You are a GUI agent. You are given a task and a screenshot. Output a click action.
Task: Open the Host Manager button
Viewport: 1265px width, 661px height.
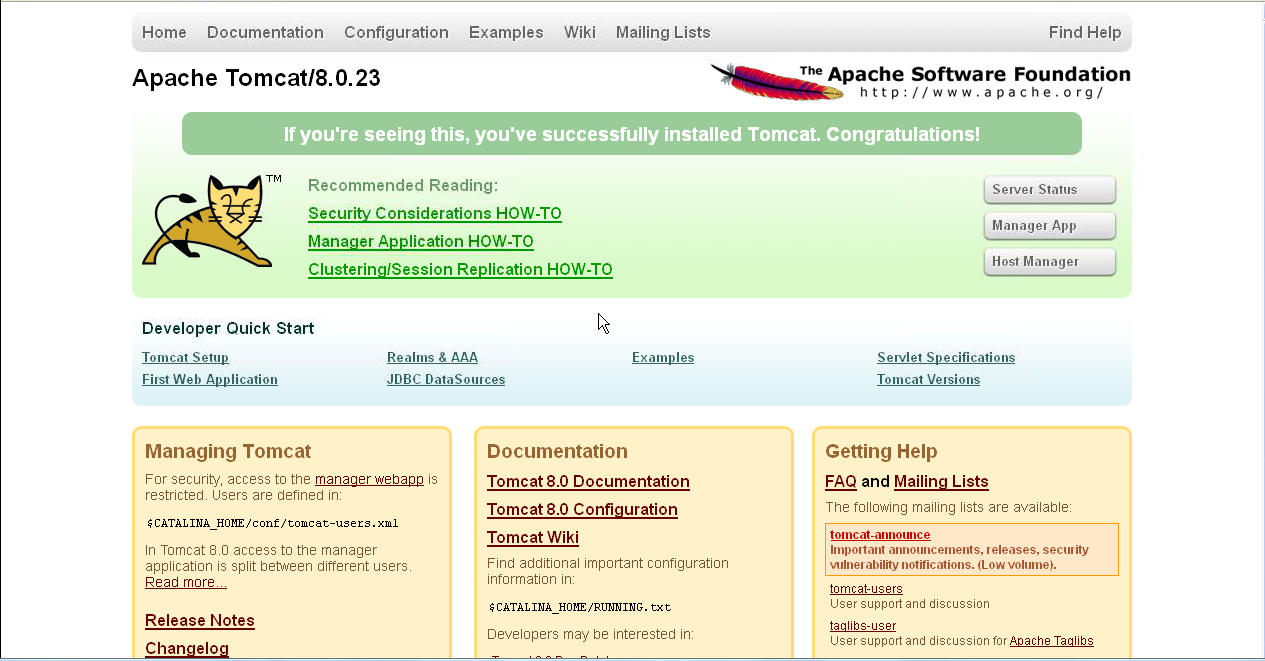[x=1049, y=262]
